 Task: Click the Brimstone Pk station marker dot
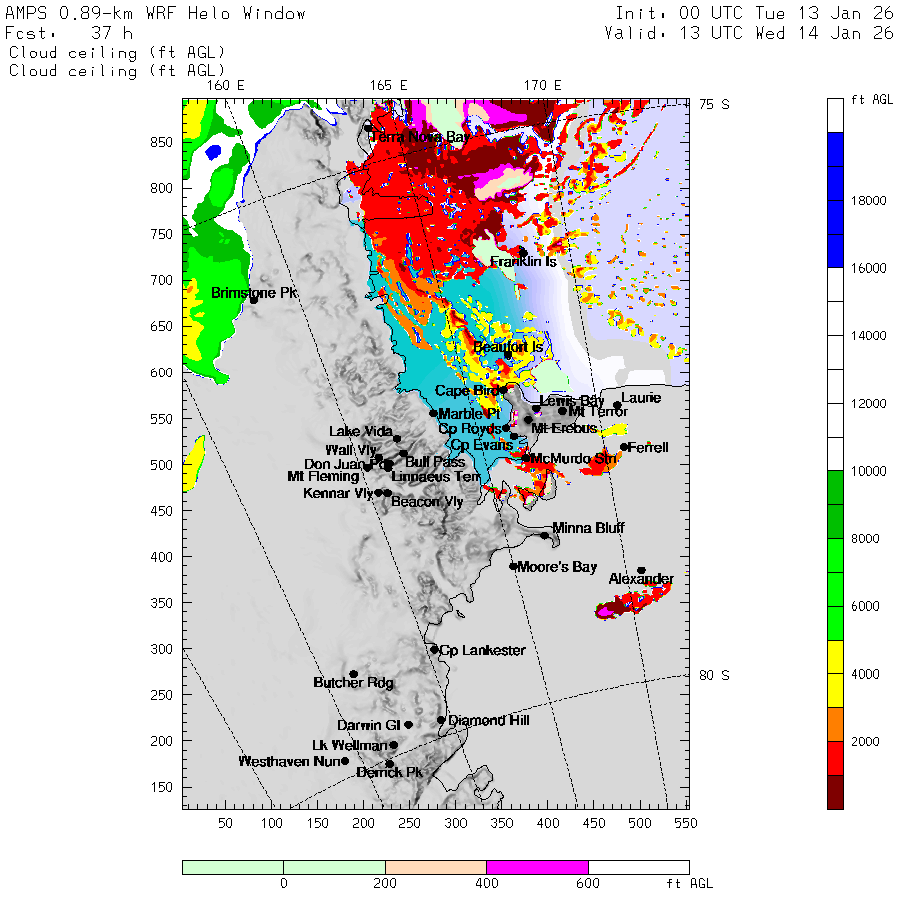pyautogui.click(x=254, y=299)
